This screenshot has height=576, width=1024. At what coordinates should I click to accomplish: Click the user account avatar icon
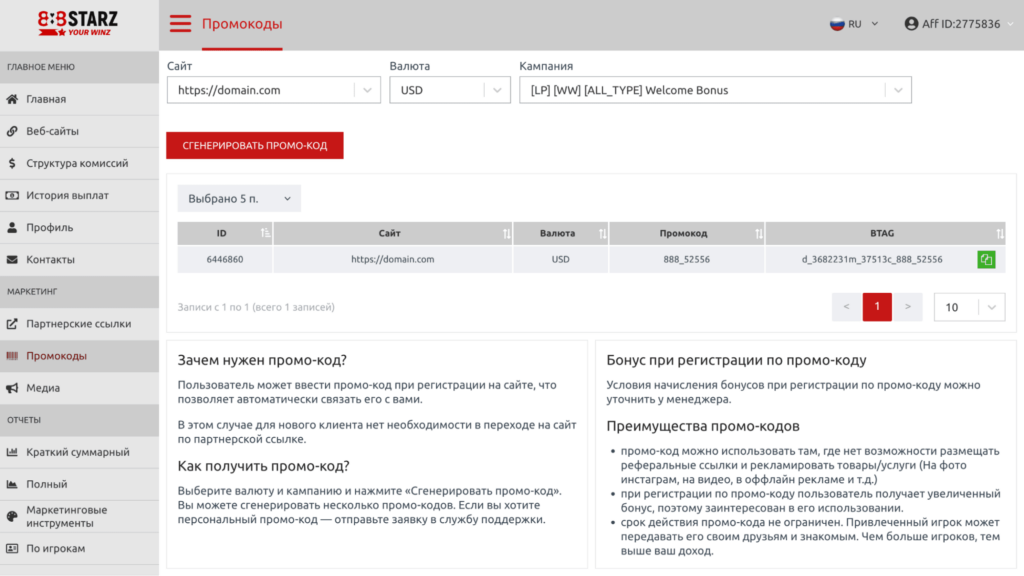point(911,24)
